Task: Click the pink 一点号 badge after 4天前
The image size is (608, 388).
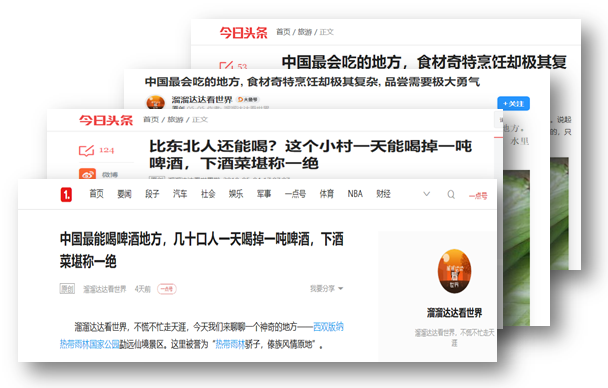Action: tap(167, 289)
